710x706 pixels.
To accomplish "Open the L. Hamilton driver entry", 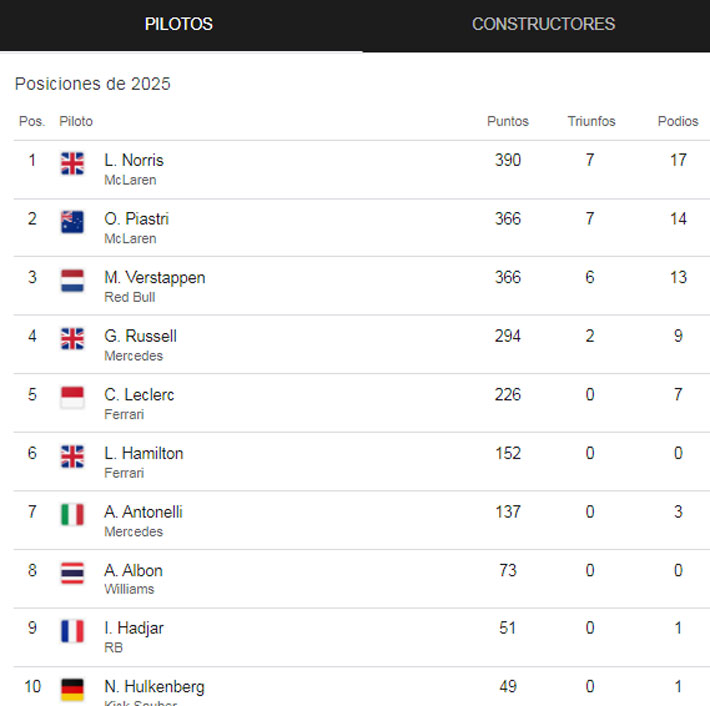I will point(143,453).
